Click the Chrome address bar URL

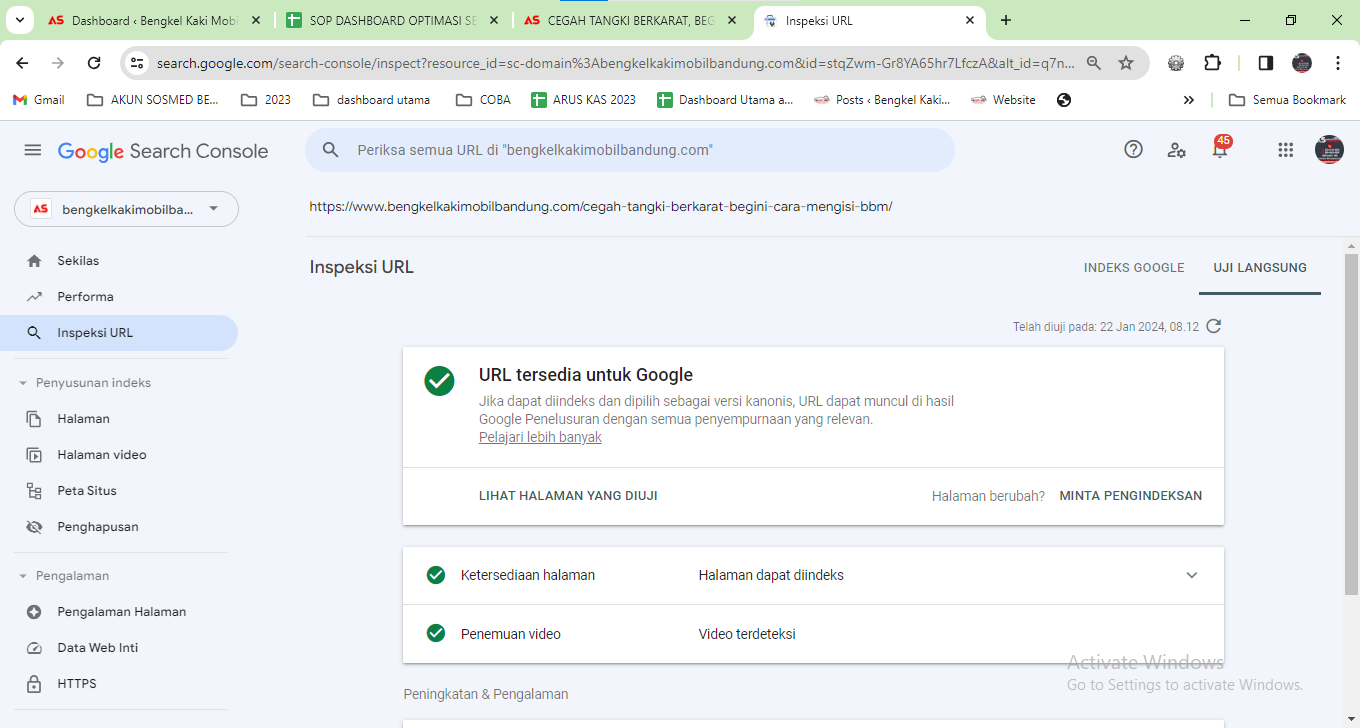click(615, 63)
